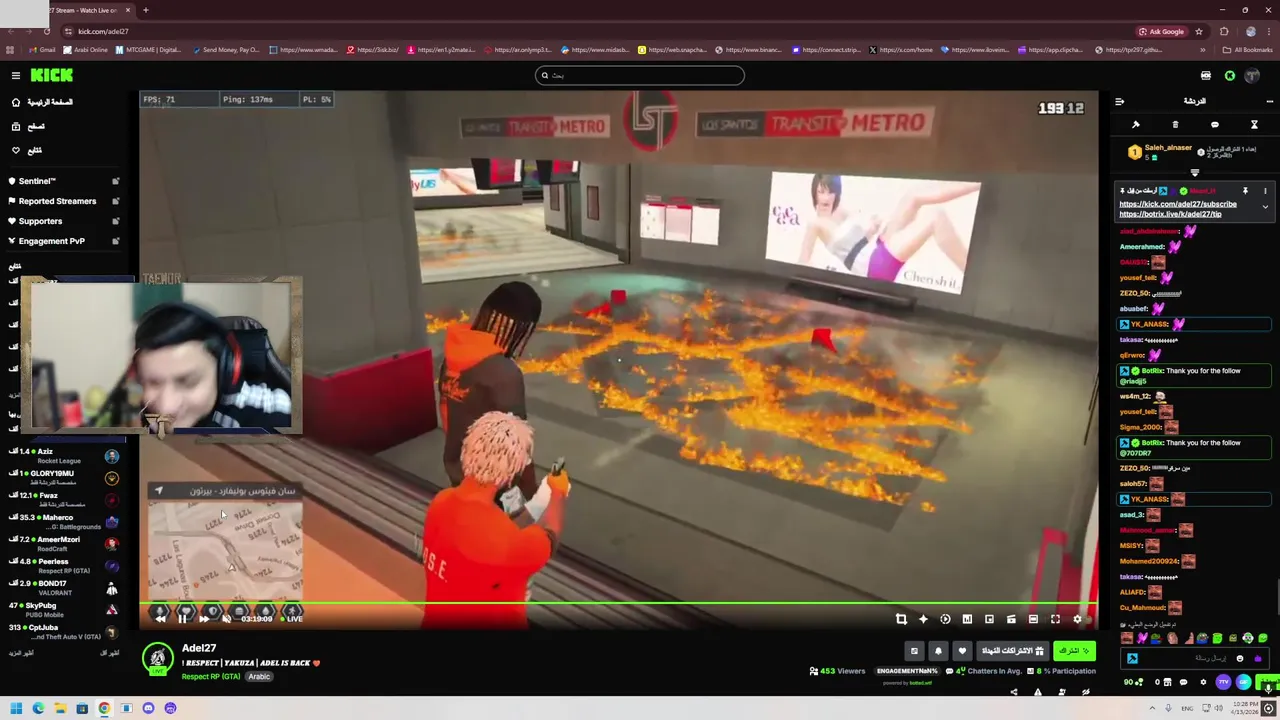The image size is (1280, 720).
Task: Collapse the pinned message with chevron
Action: pos(1265,208)
